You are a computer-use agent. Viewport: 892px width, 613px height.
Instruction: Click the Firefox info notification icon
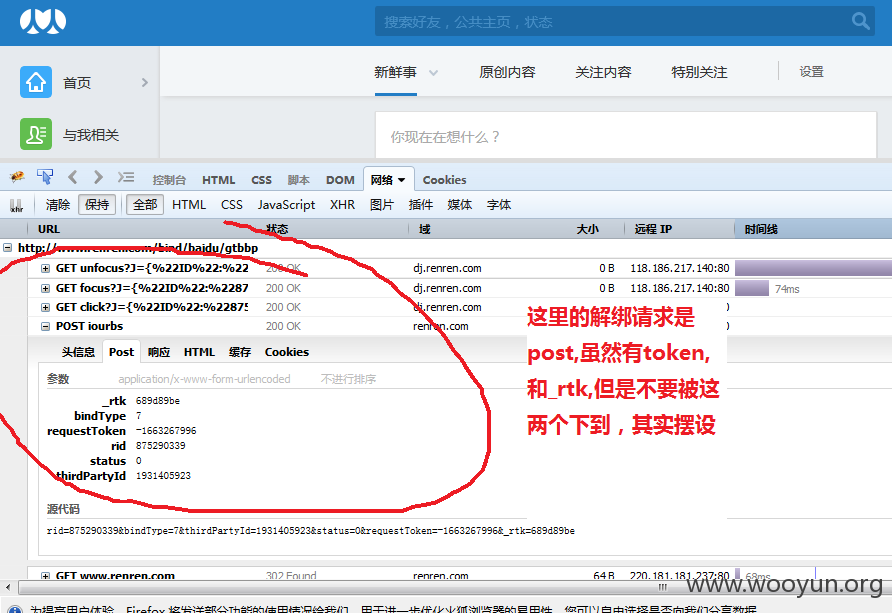click(x=15, y=610)
